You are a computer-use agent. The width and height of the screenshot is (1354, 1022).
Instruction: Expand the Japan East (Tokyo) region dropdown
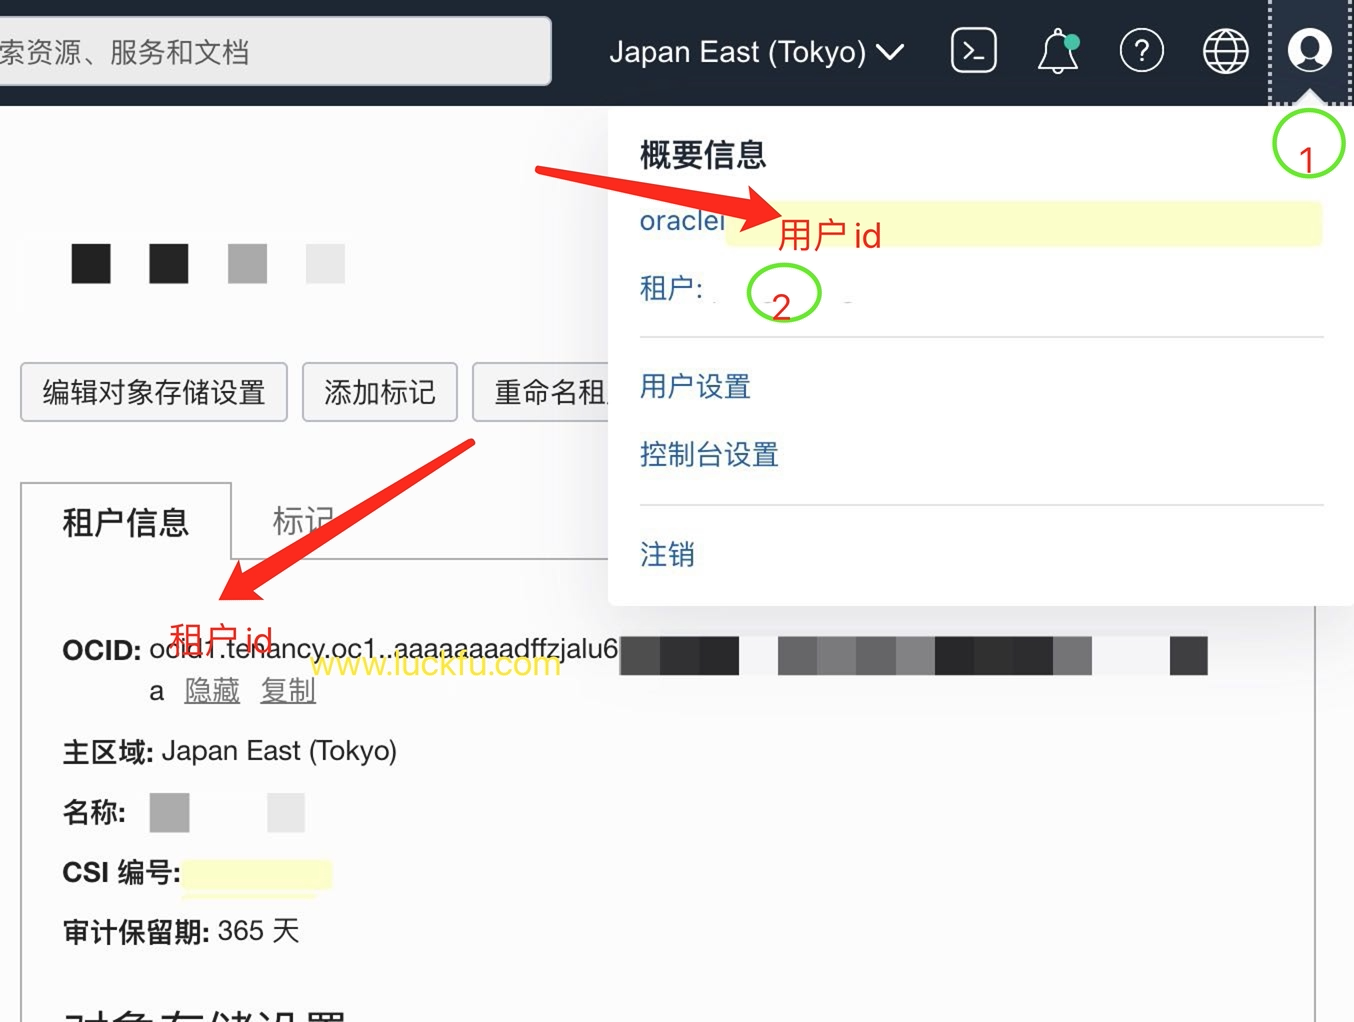756,52
